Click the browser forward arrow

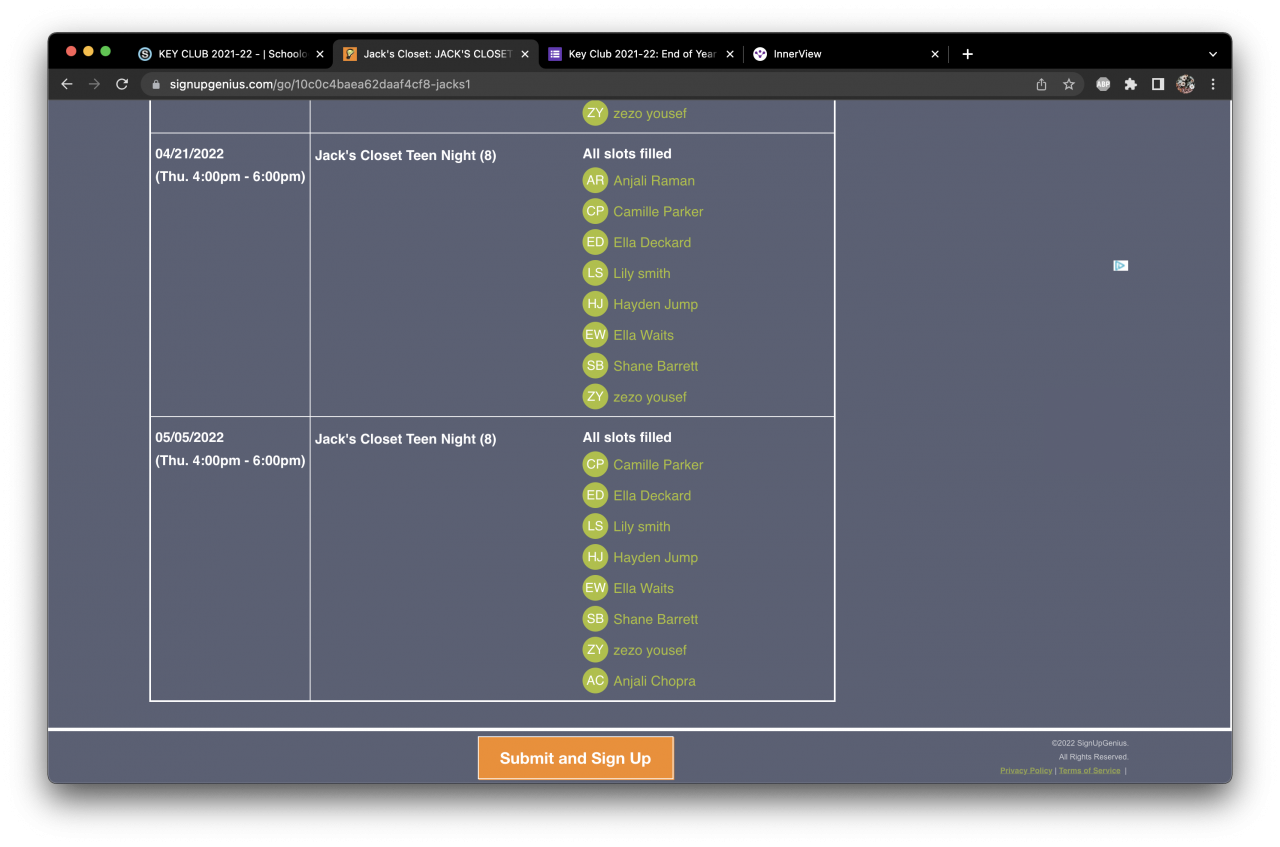tap(94, 84)
